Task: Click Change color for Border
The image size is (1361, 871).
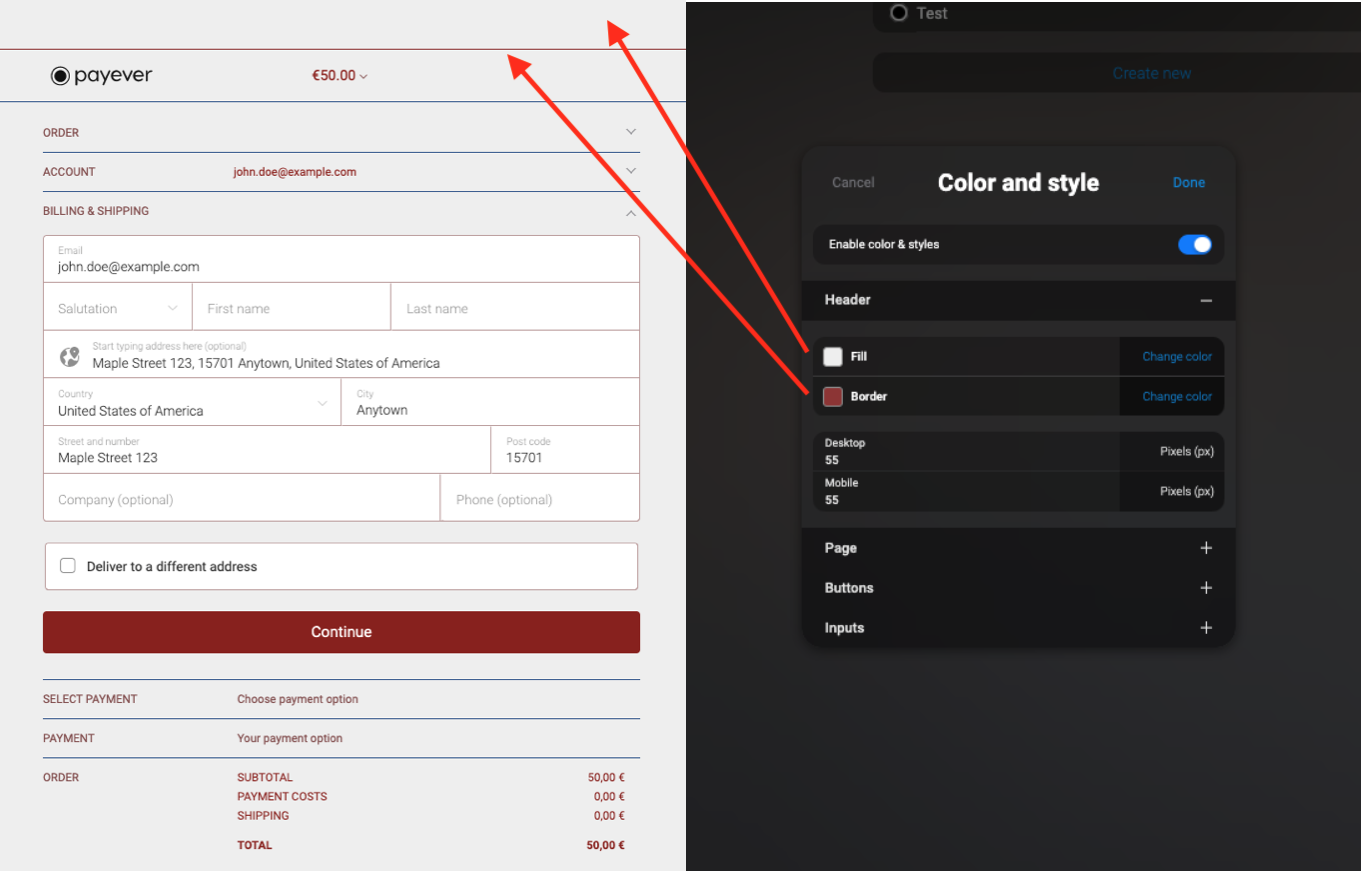Action: [x=1177, y=397]
